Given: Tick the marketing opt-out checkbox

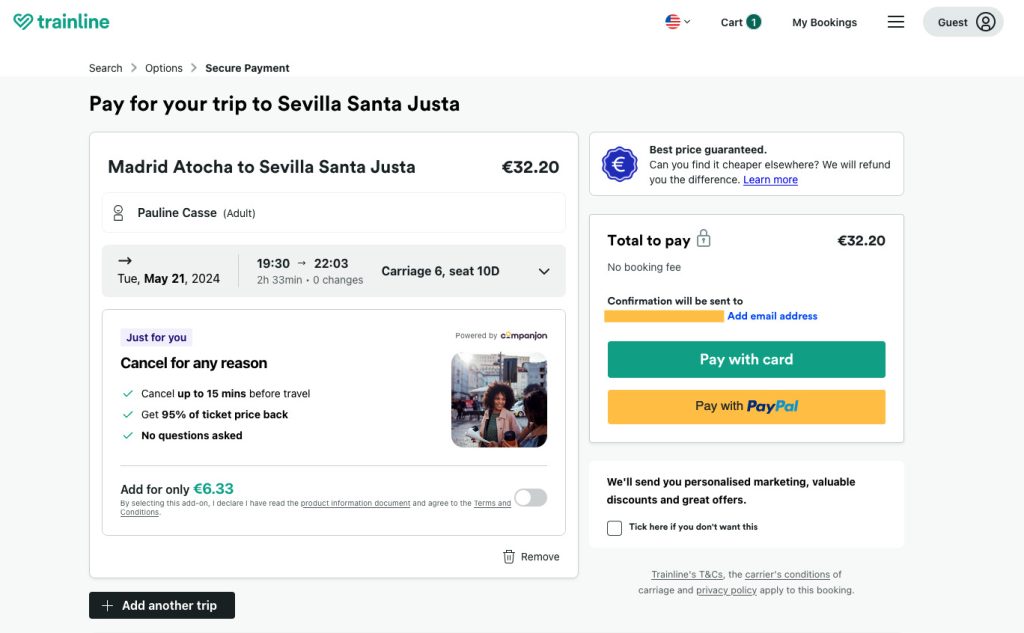Looking at the screenshot, I should [x=614, y=528].
